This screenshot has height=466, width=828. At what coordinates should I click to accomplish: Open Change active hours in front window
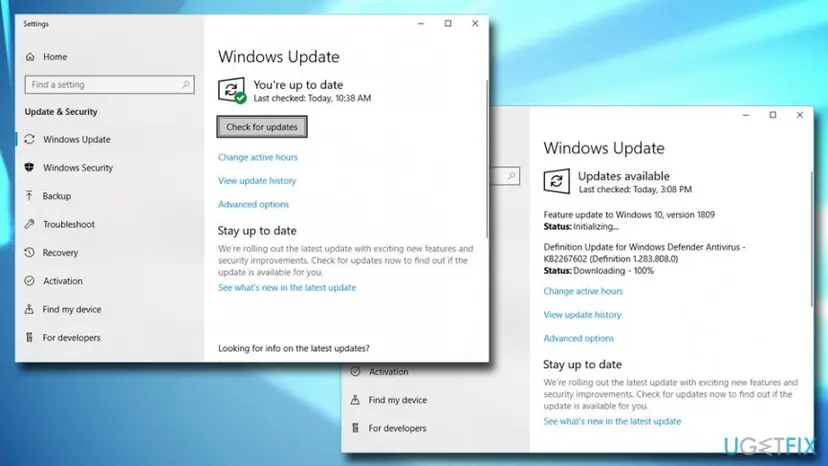point(258,157)
